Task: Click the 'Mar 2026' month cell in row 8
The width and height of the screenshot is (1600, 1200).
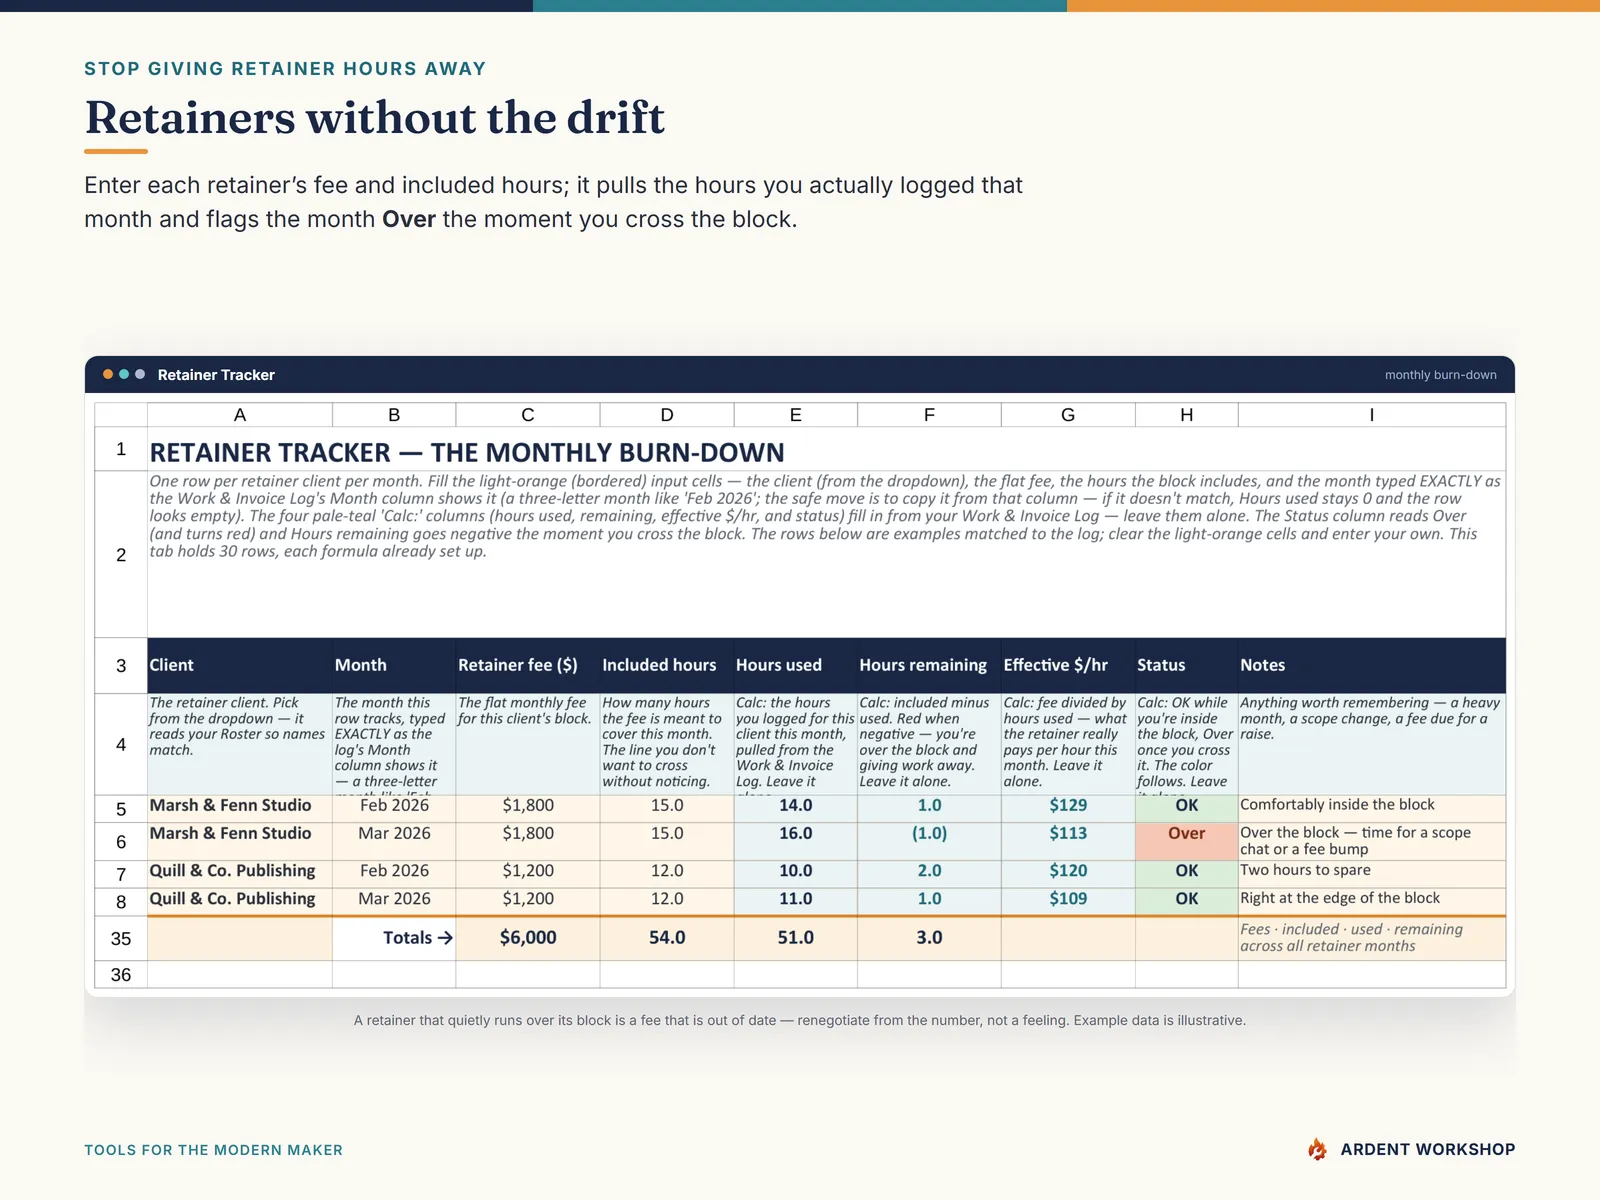Action: (x=394, y=902)
